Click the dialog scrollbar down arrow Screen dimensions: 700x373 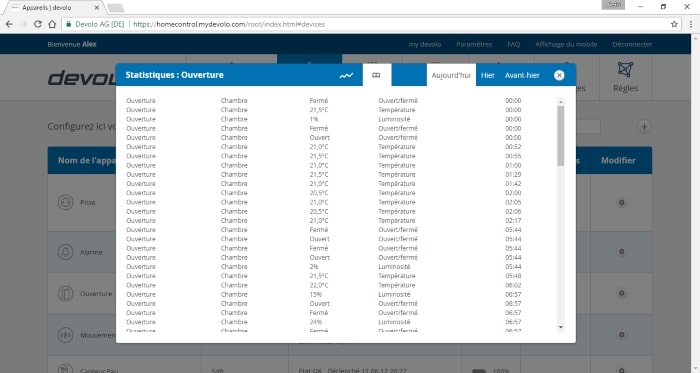[561, 327]
